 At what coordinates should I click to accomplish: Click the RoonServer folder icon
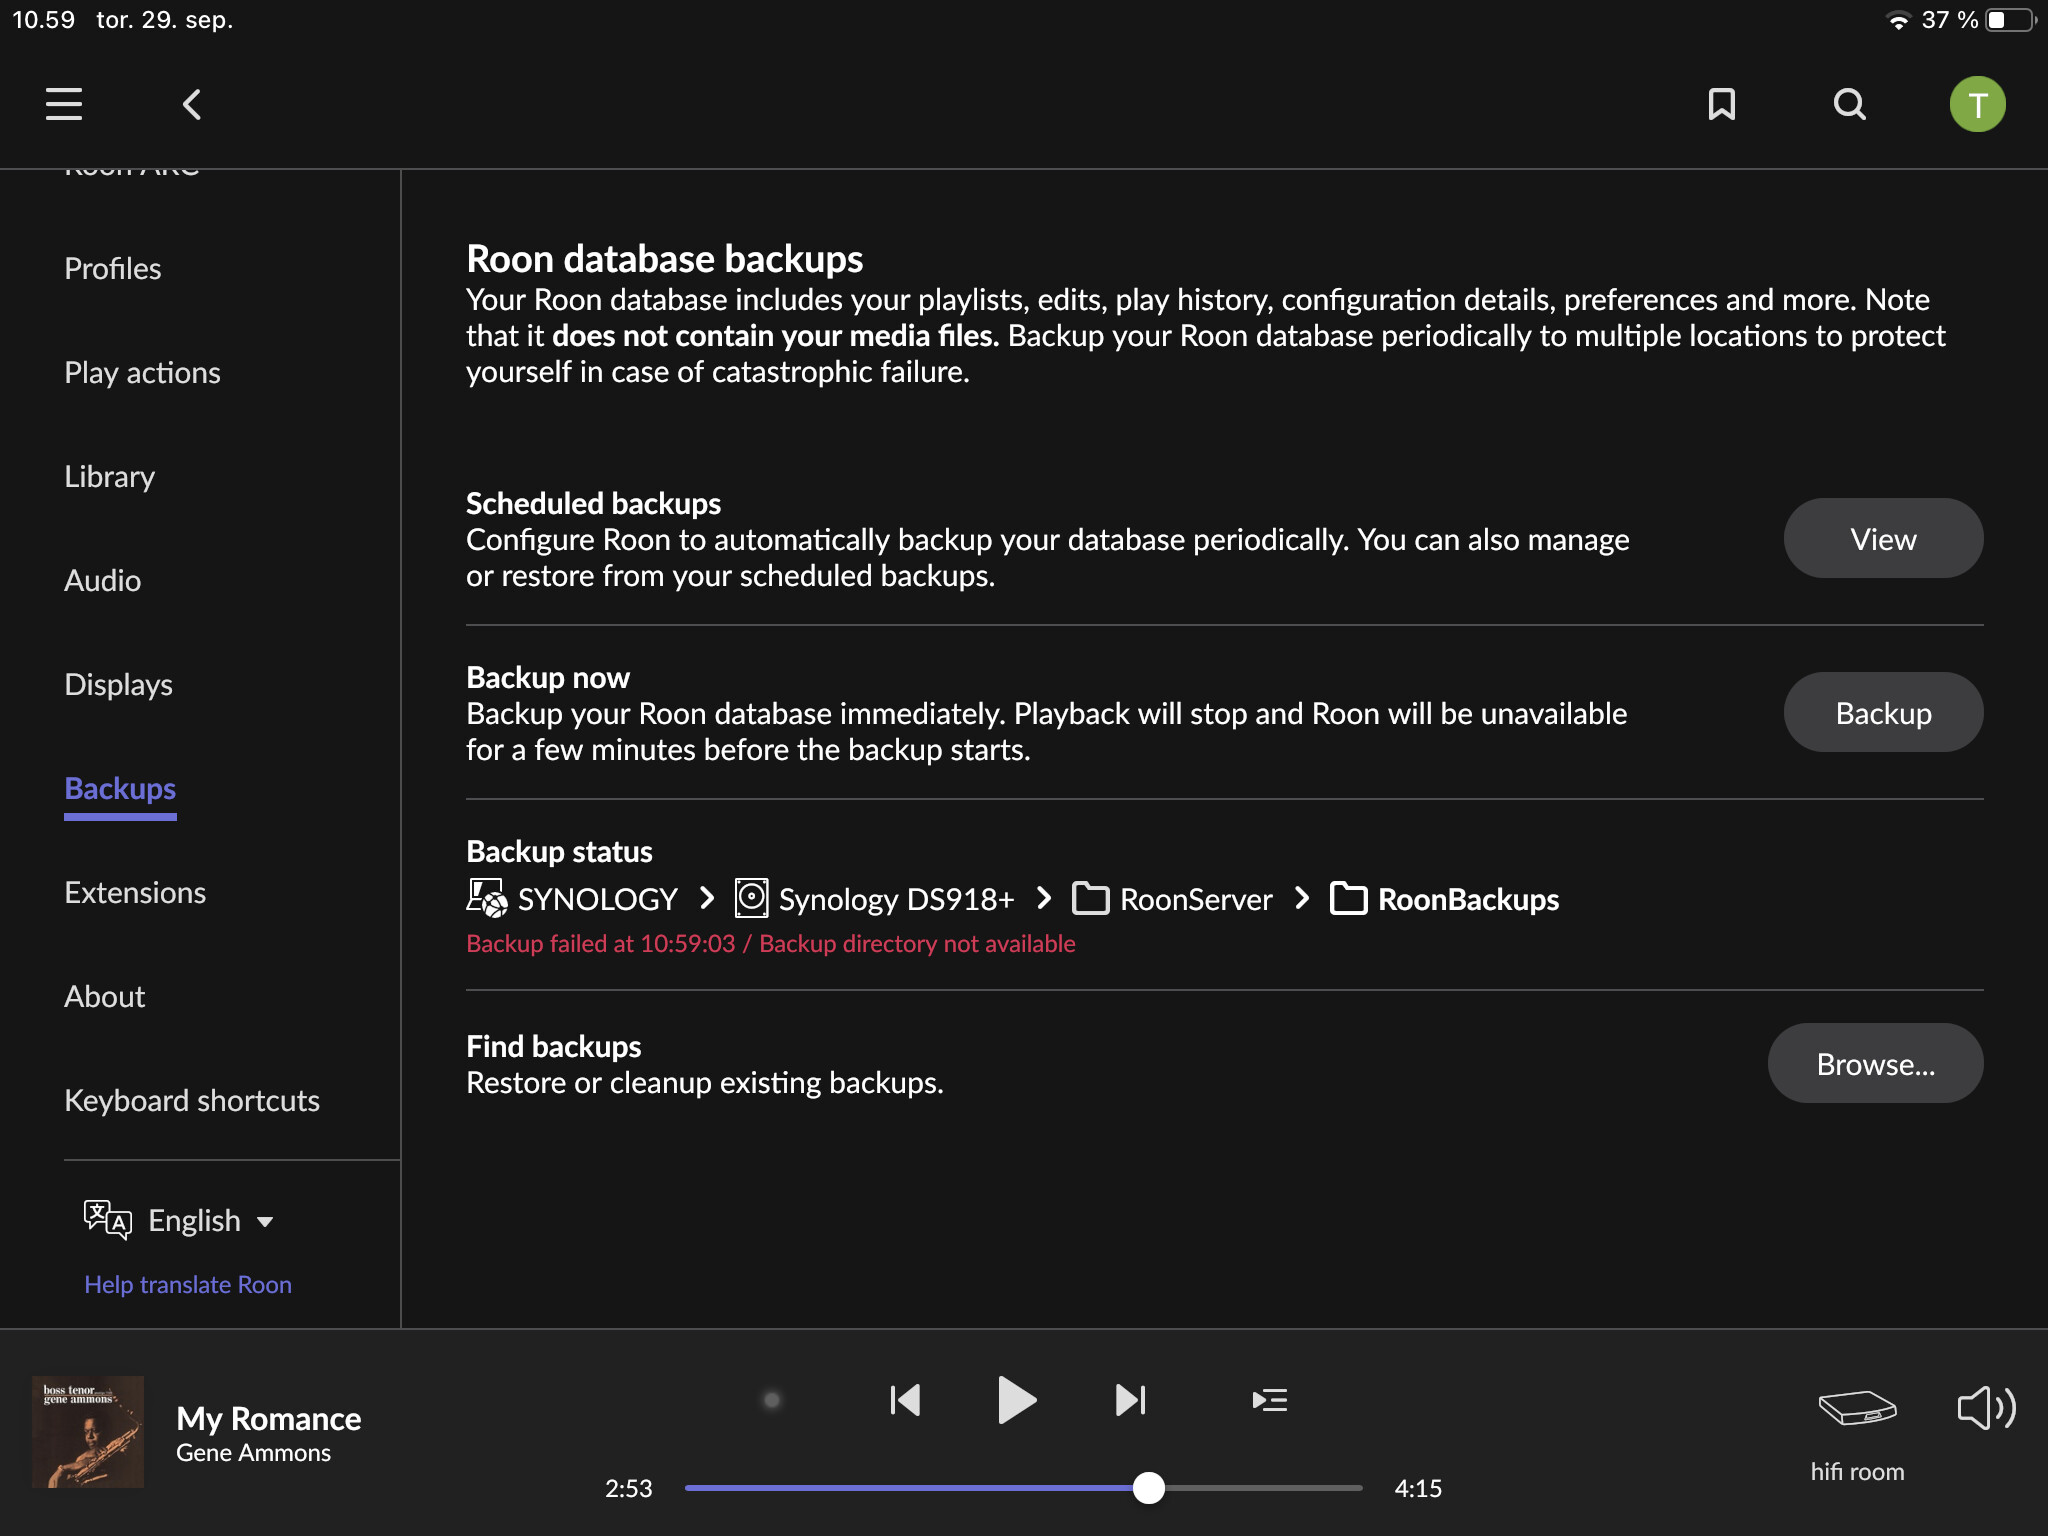(x=1090, y=898)
